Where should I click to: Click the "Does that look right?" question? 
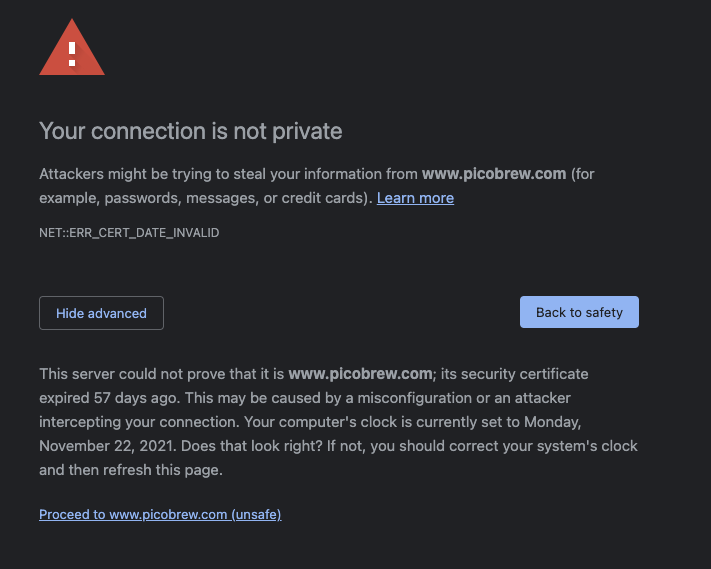point(252,446)
